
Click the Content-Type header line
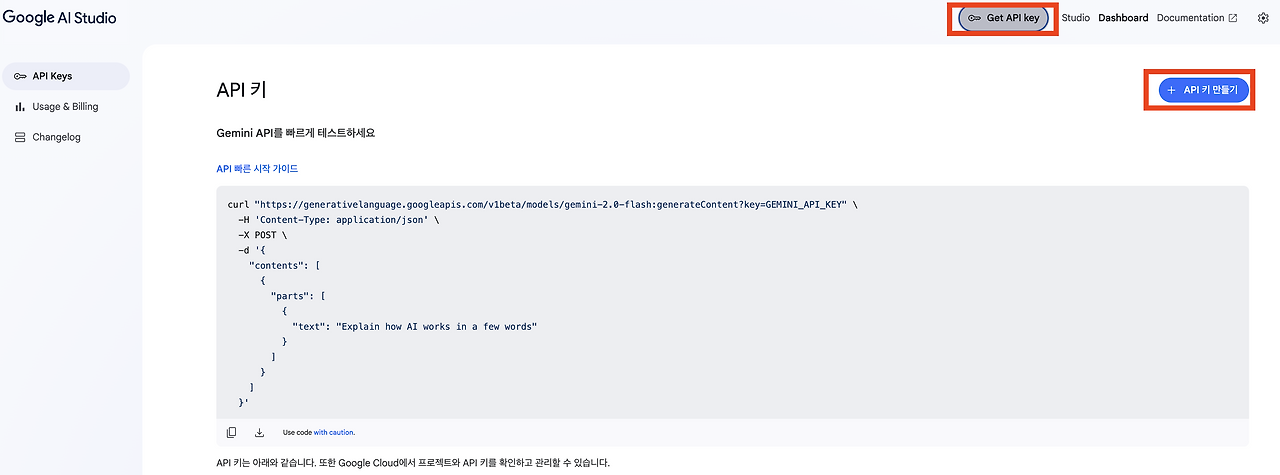tap(339, 219)
